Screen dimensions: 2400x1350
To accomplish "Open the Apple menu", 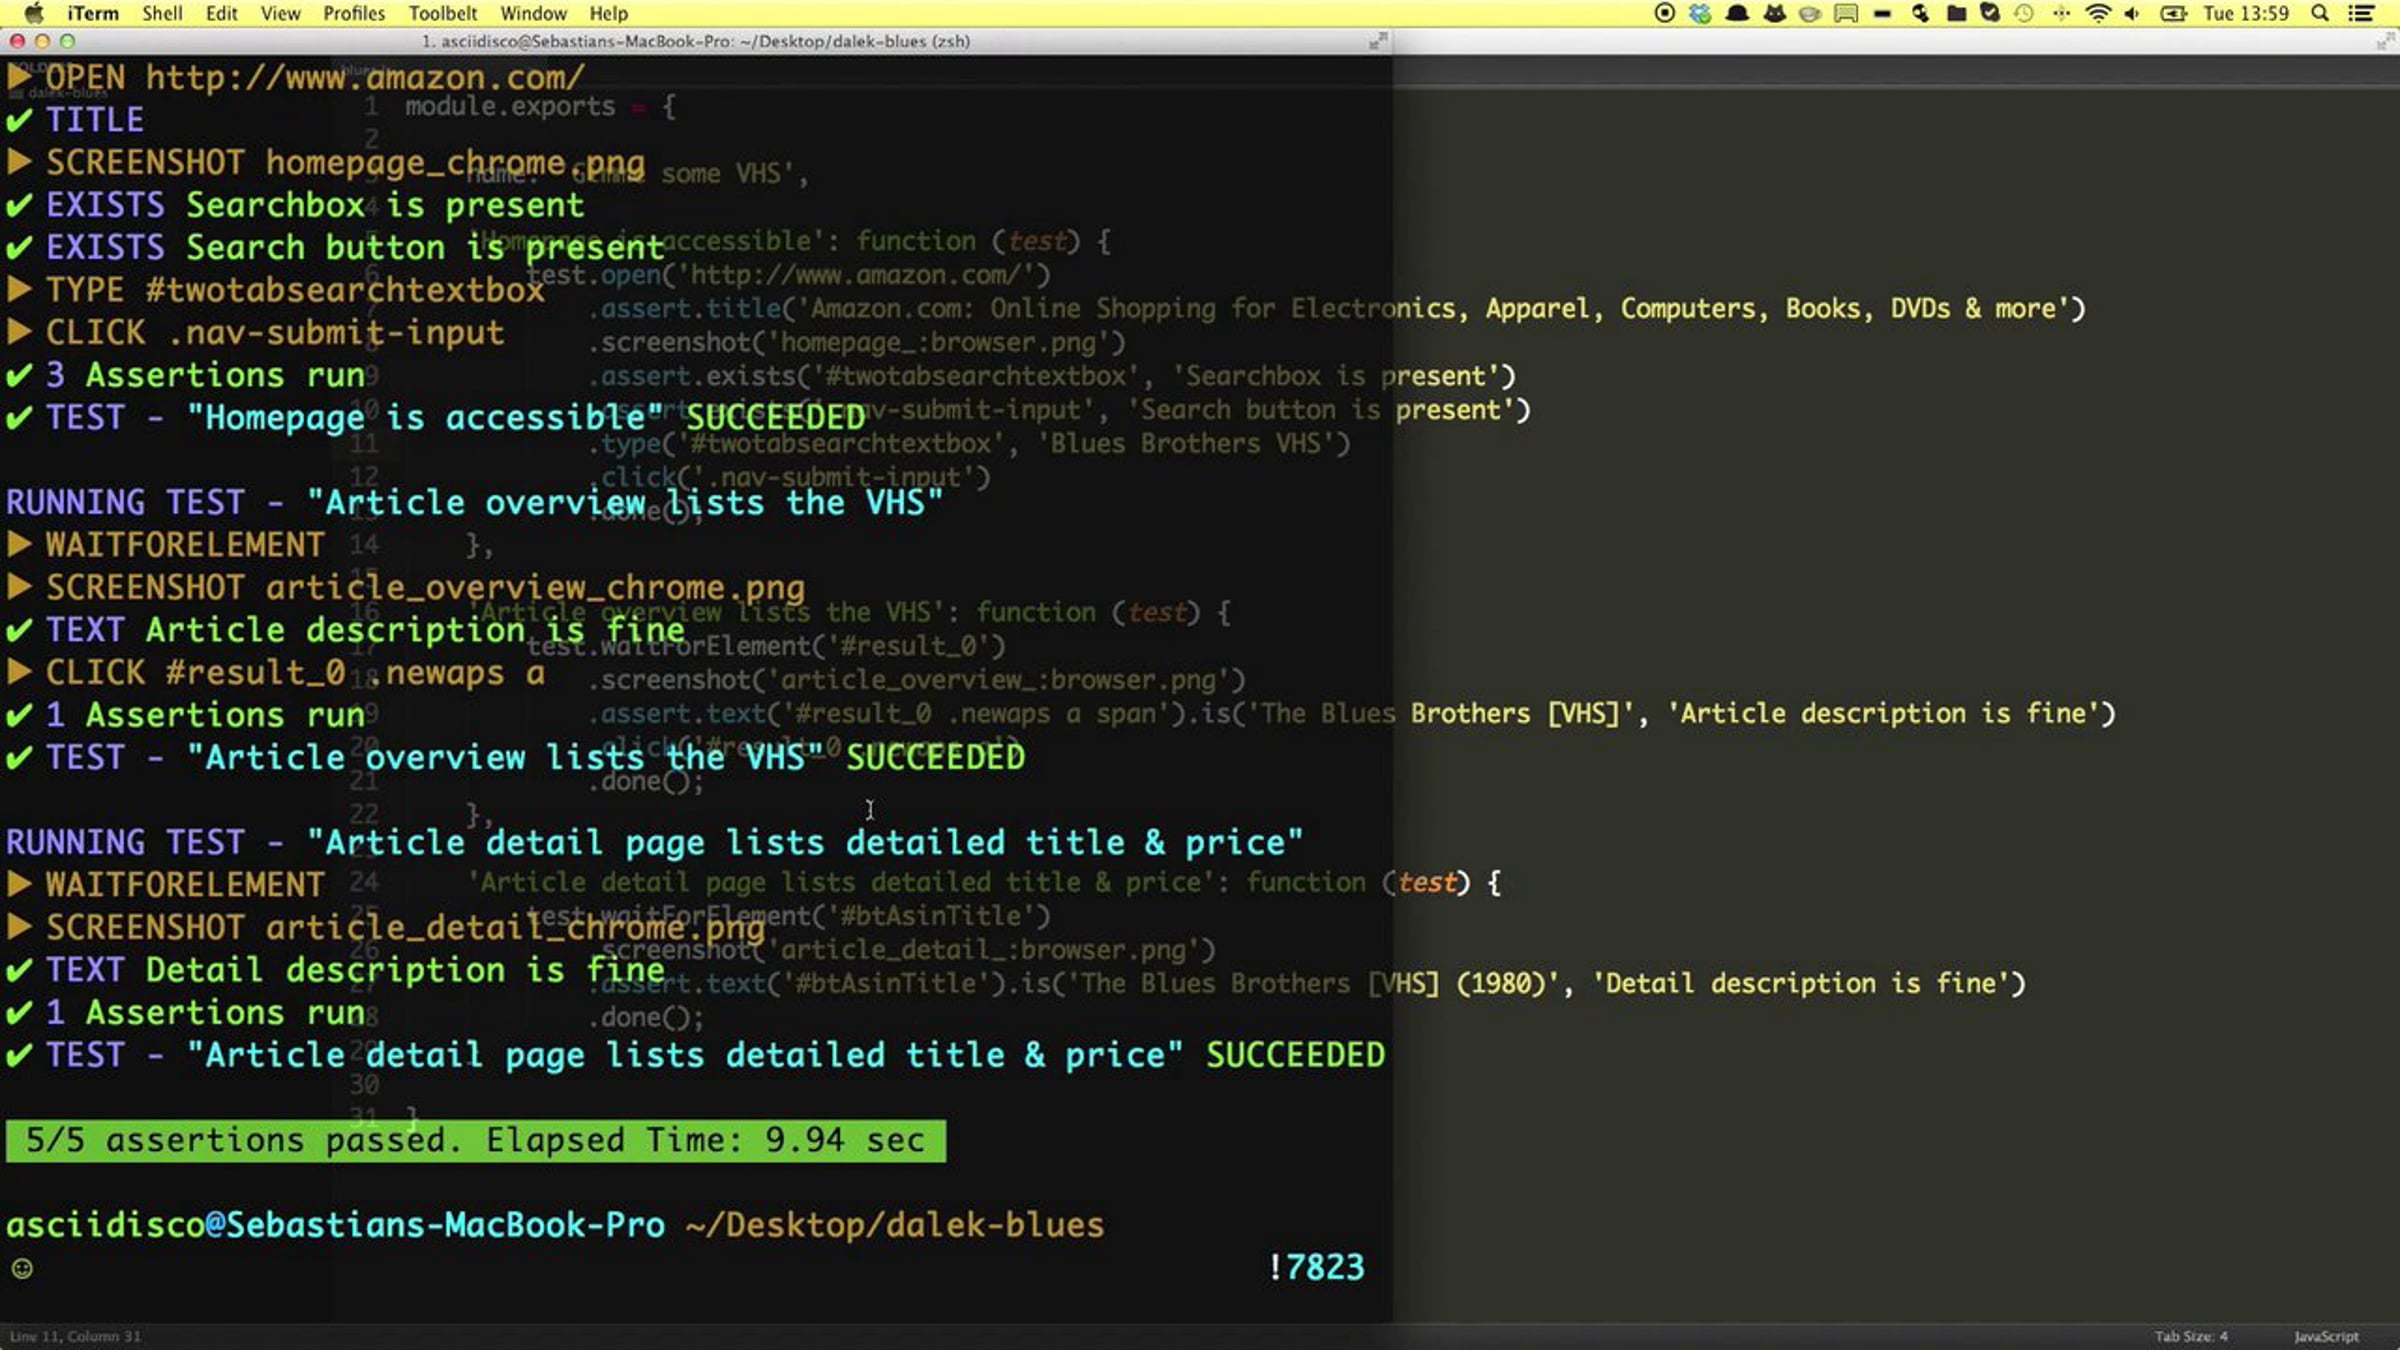I will 34,13.
